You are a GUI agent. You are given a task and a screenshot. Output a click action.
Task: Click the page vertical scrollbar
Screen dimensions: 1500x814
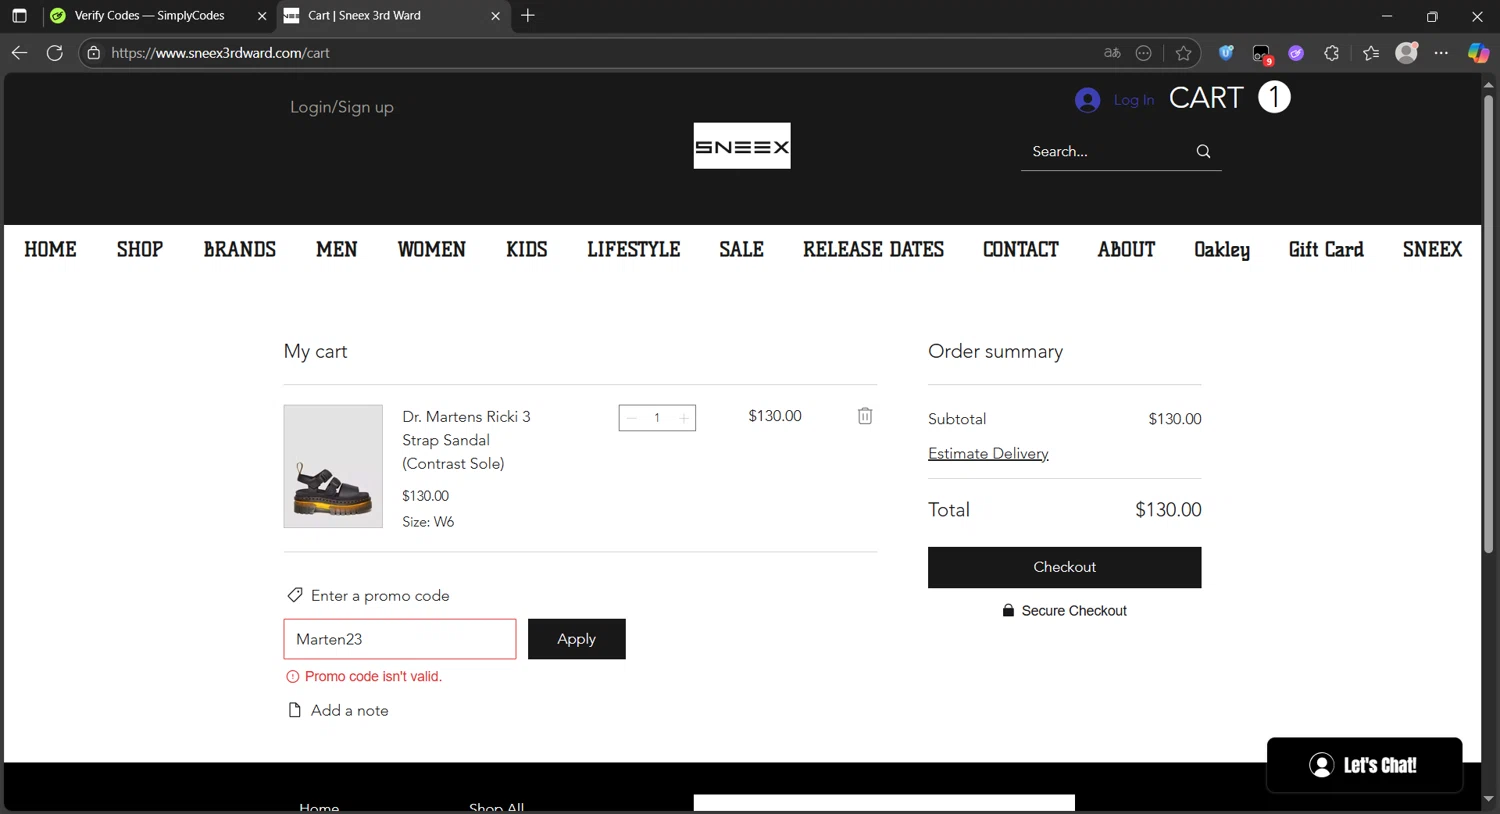1488,325
